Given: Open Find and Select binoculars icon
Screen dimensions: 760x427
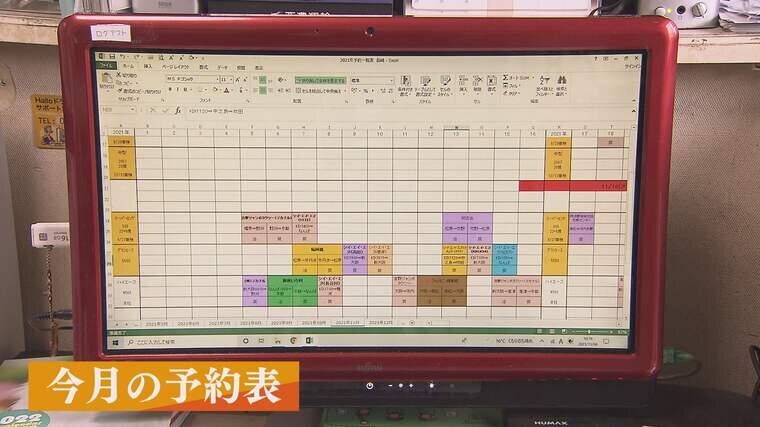Looking at the screenshot, I should click(x=562, y=80).
